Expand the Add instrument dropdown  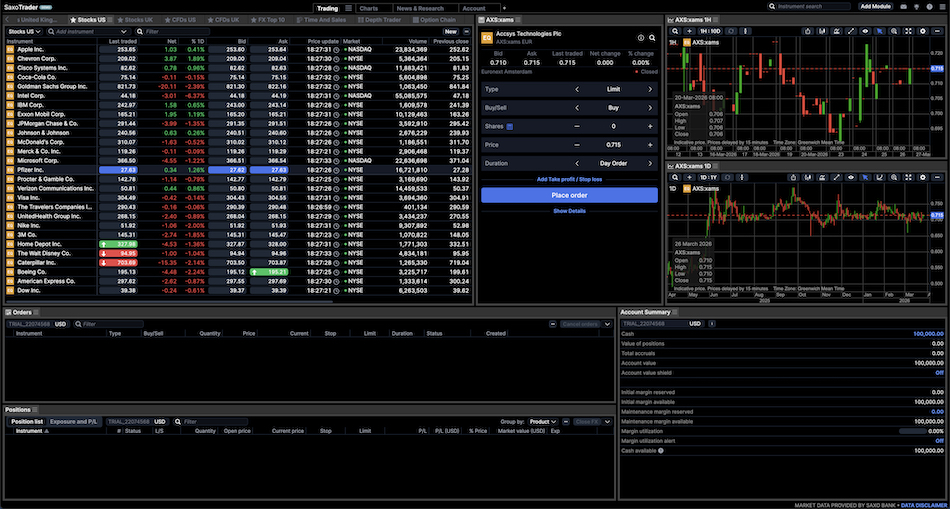click(124, 31)
